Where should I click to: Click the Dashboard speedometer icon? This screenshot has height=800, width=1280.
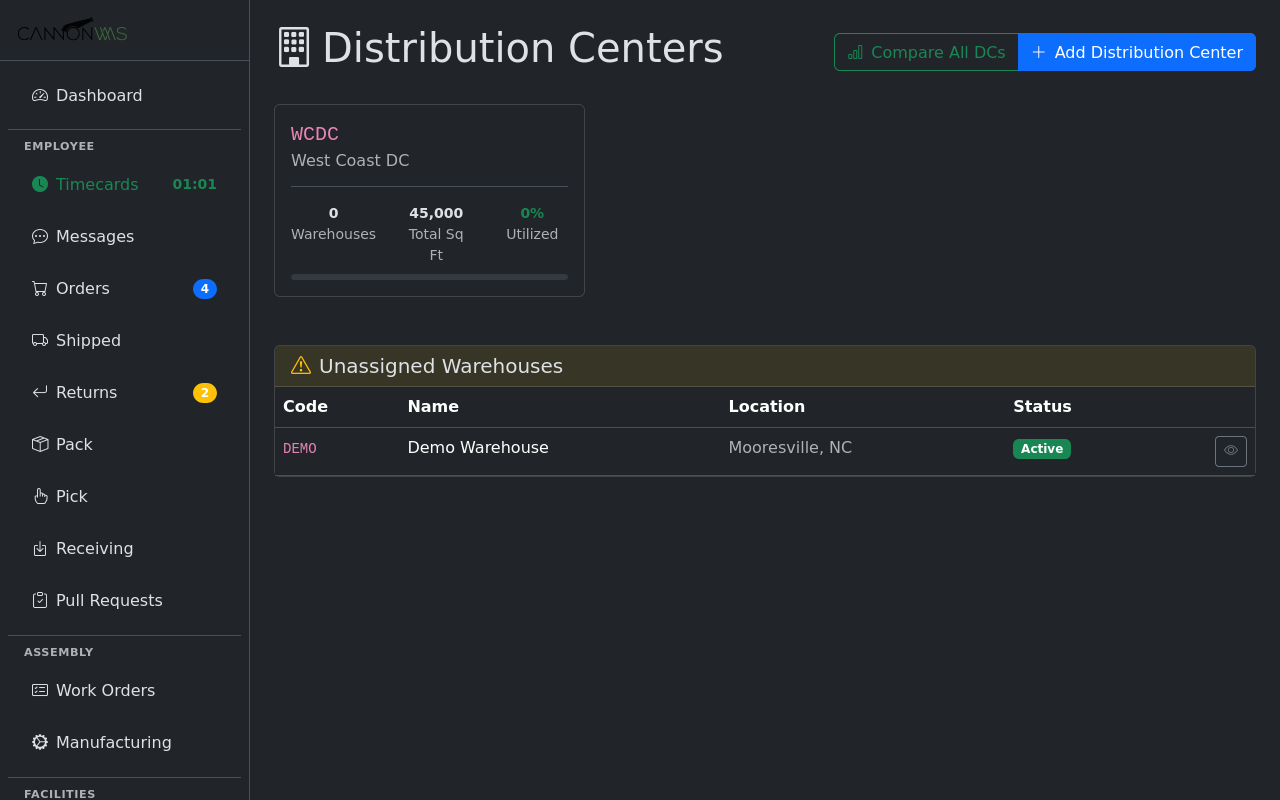point(39,95)
